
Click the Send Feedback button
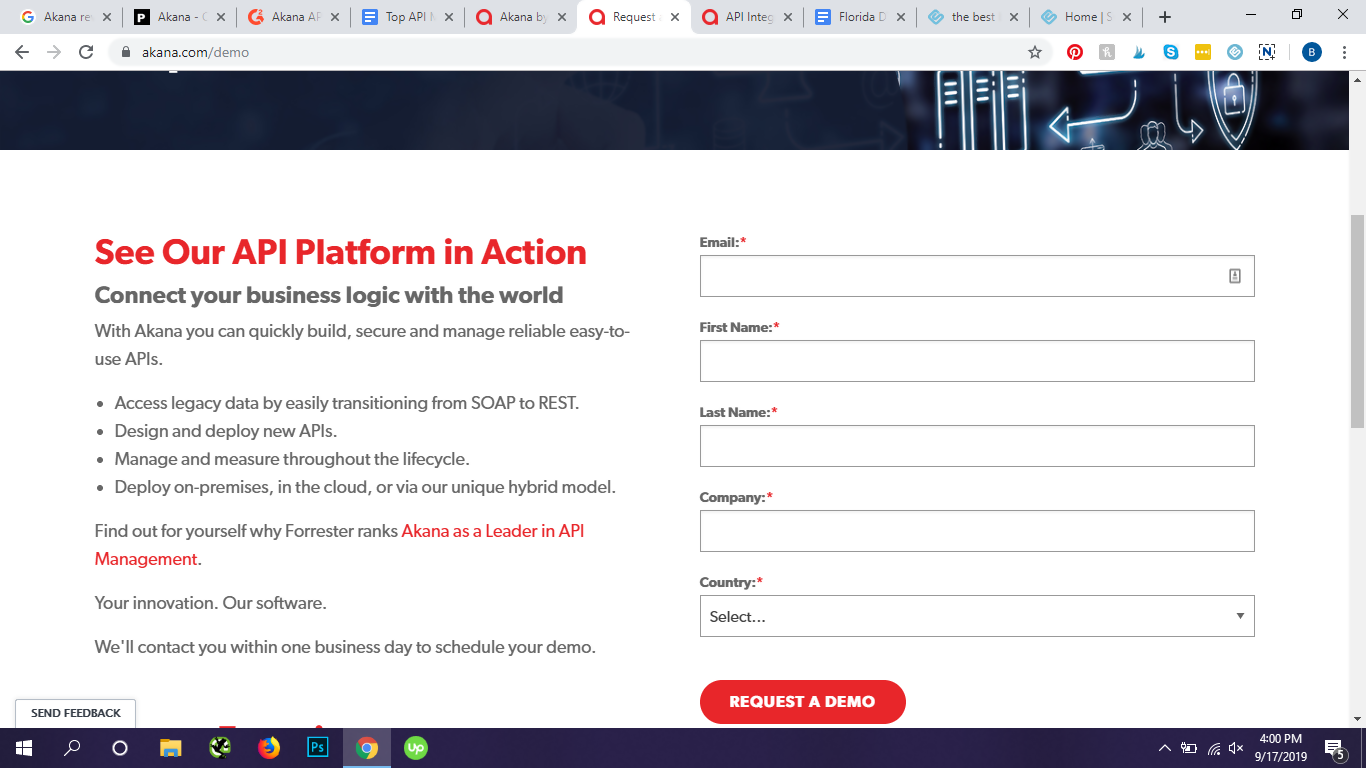tap(76, 713)
